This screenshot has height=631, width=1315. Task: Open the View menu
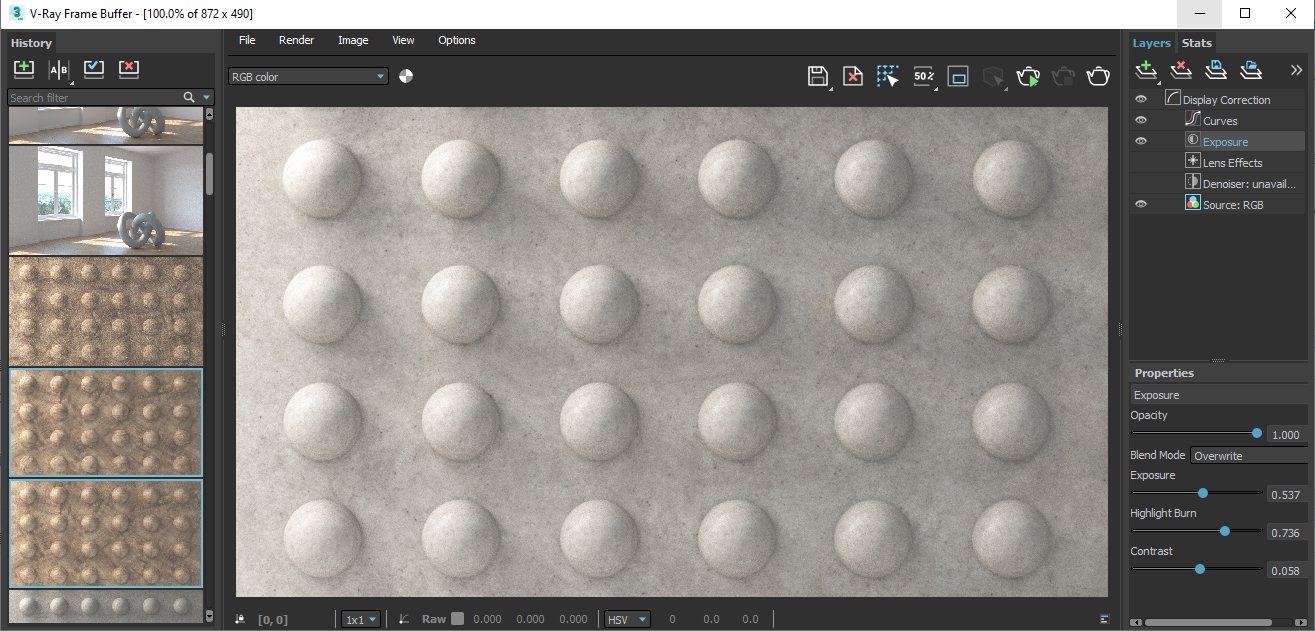coord(403,40)
